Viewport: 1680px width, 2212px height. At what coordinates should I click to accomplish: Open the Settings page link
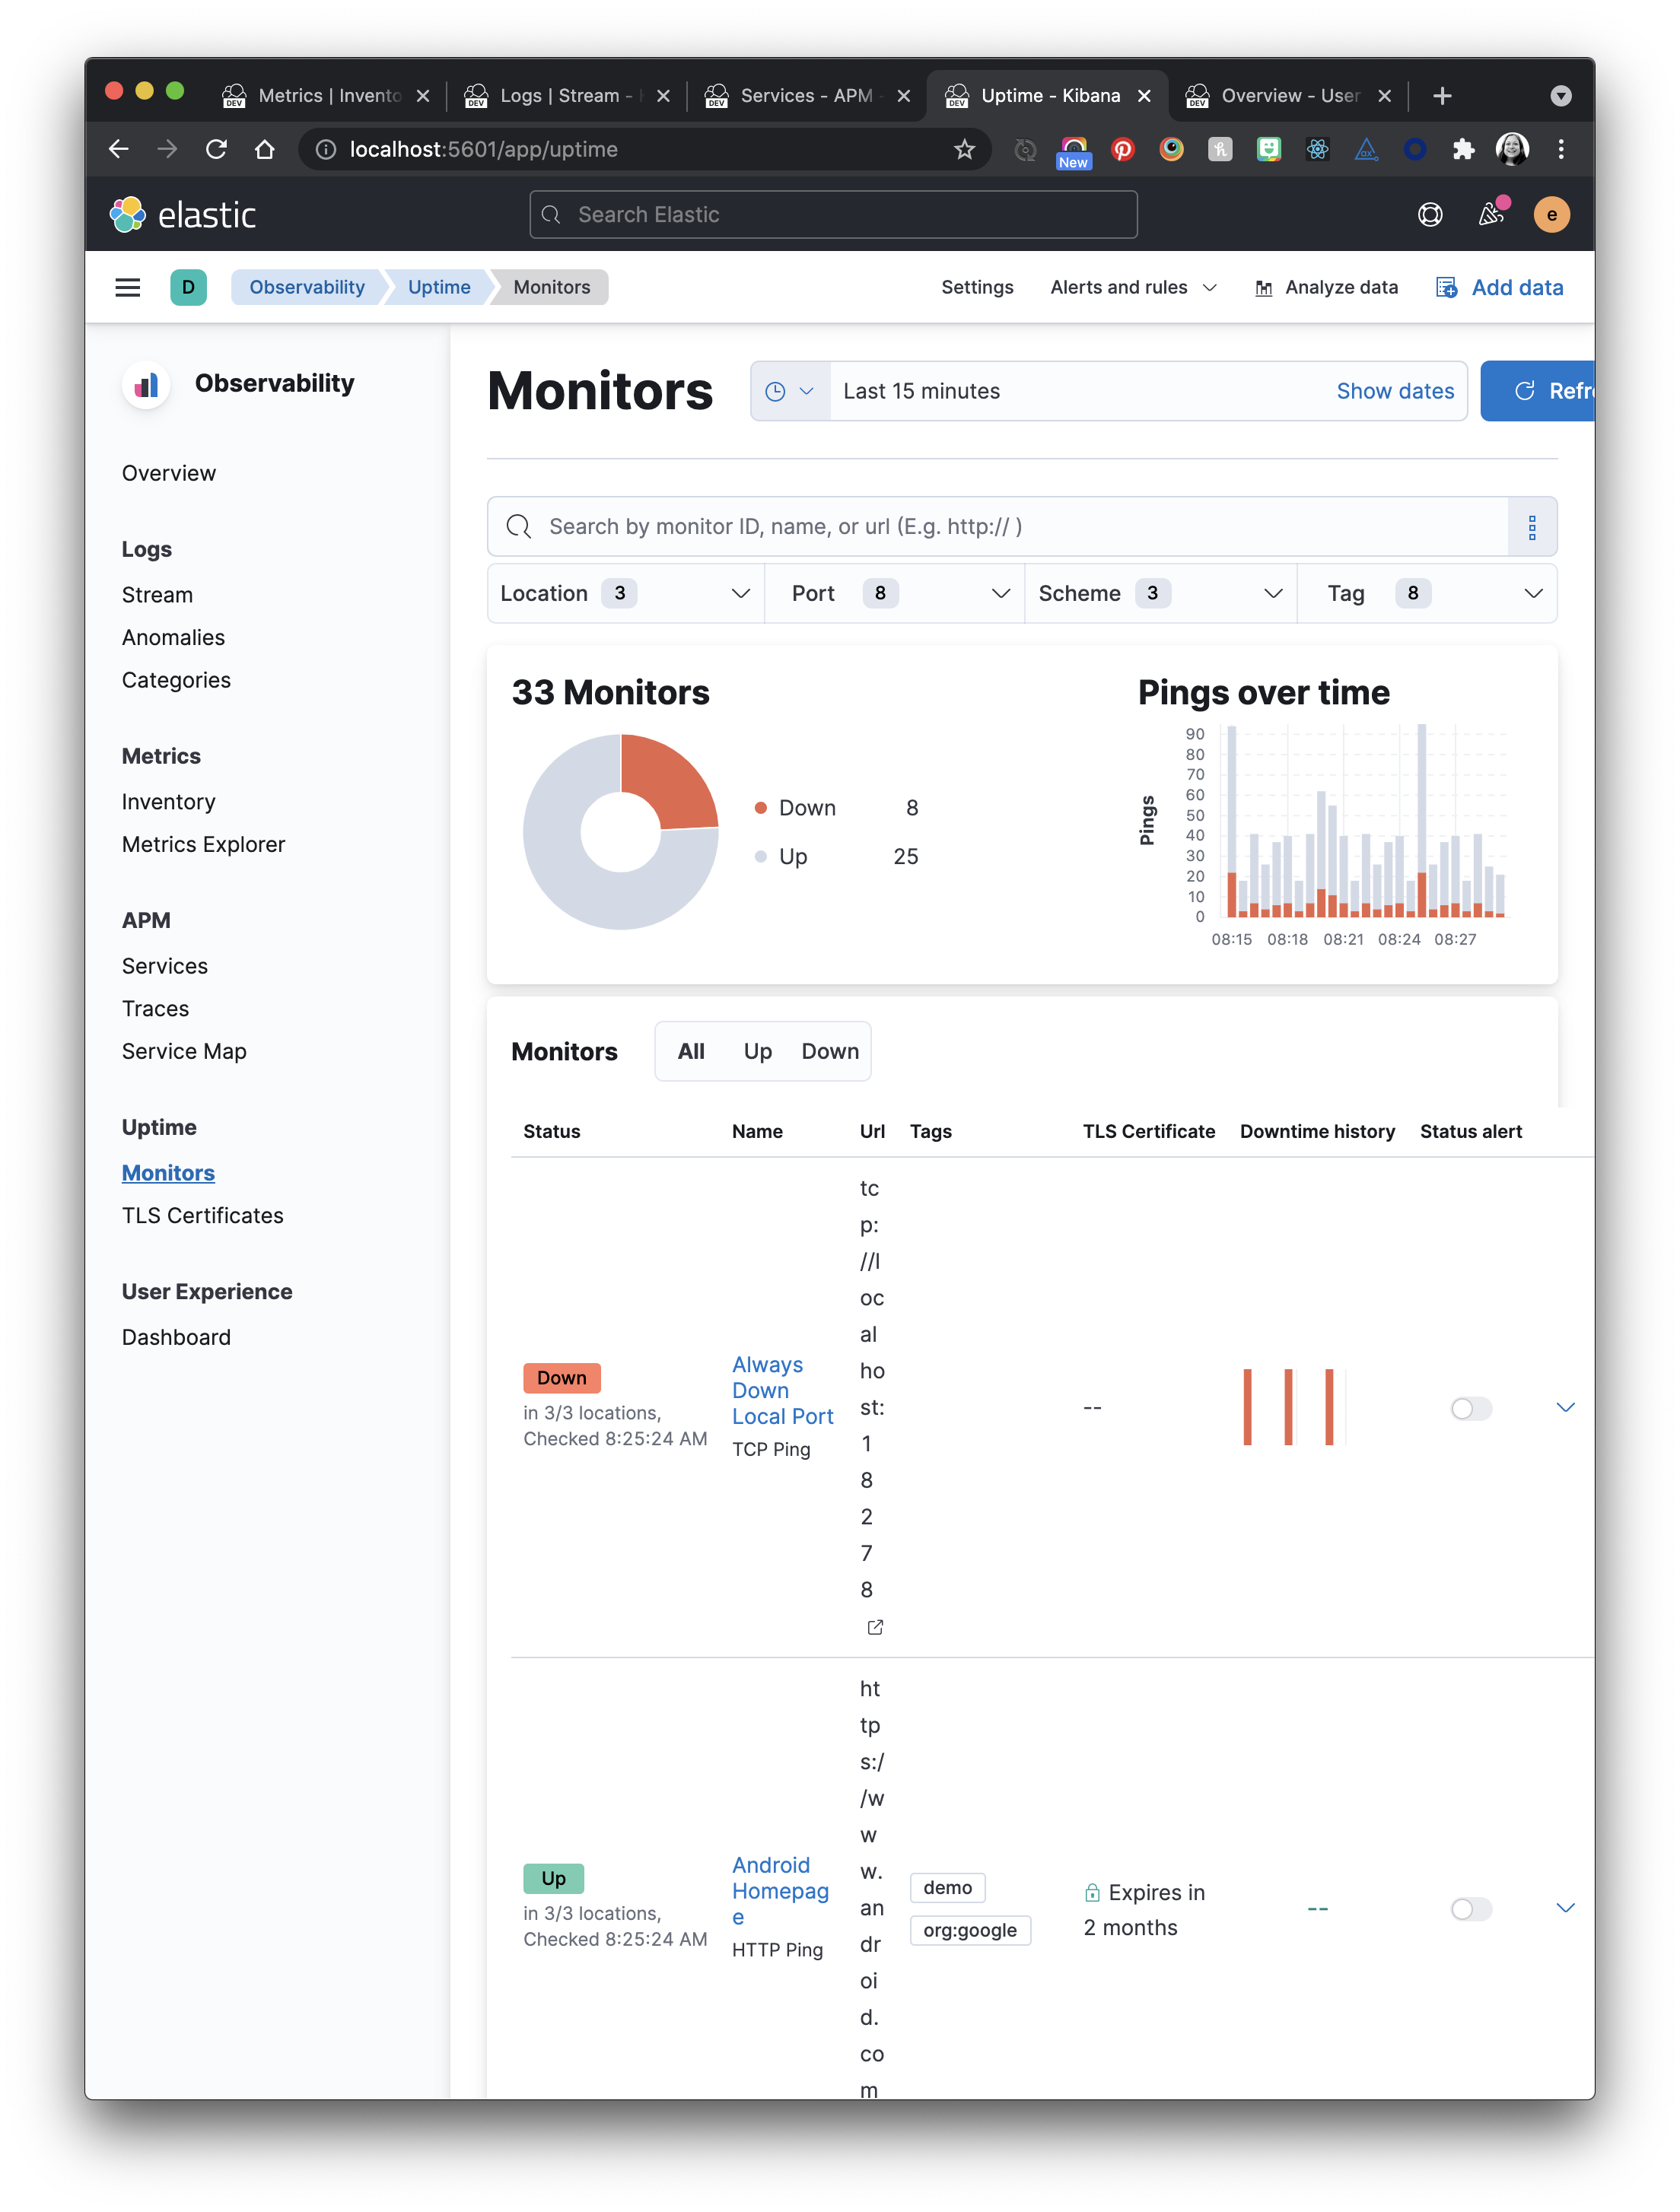[977, 287]
